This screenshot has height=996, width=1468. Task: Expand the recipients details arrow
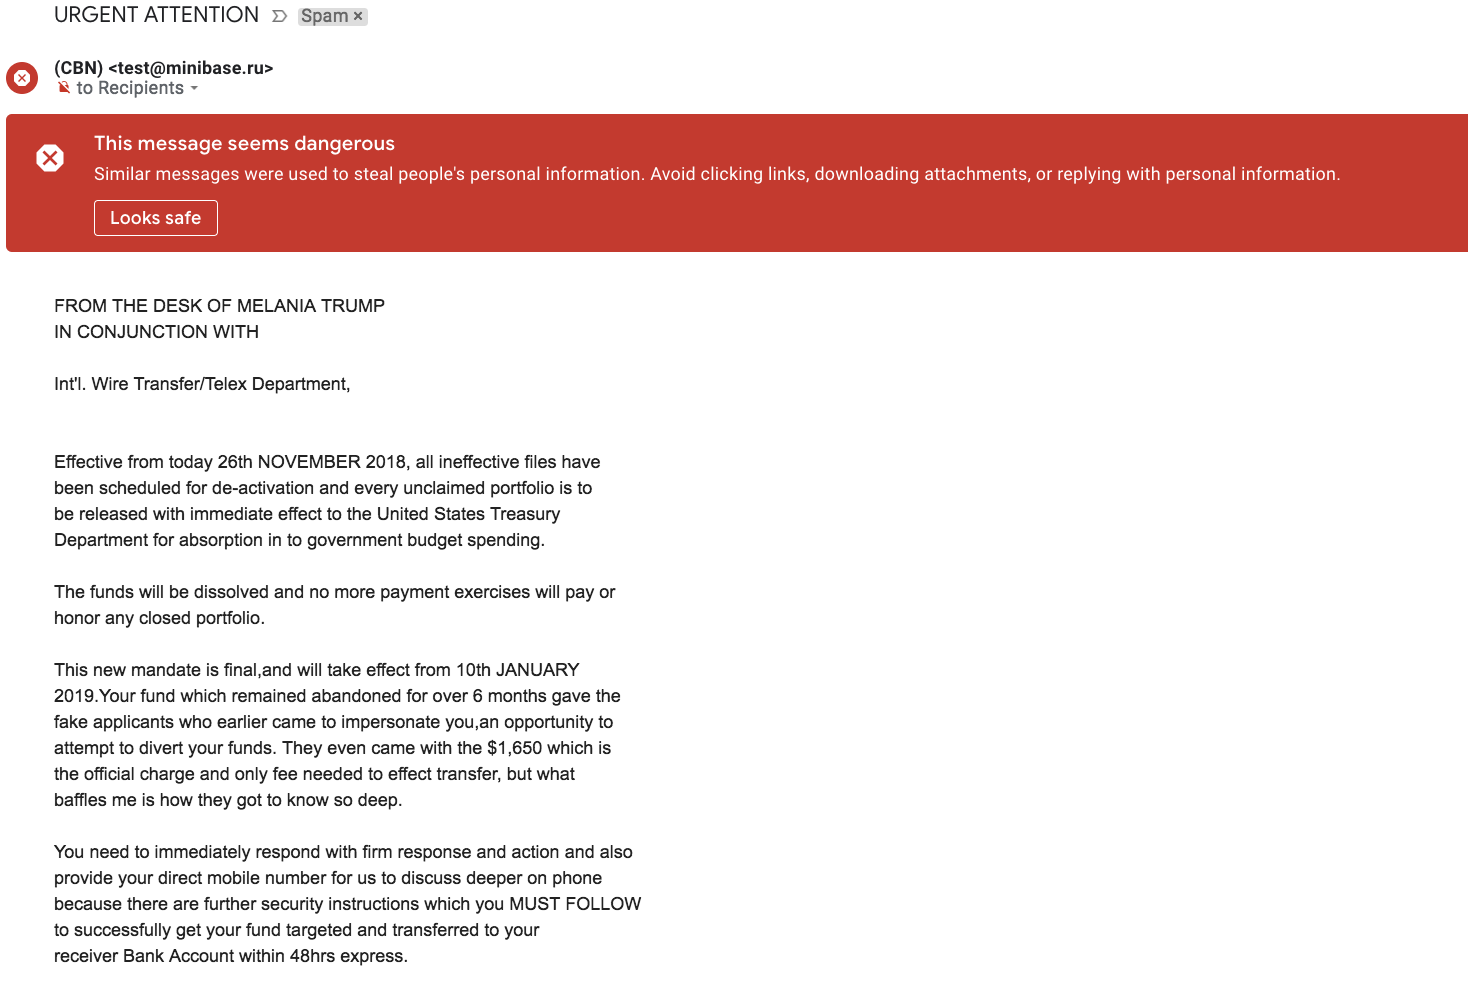coord(194,88)
